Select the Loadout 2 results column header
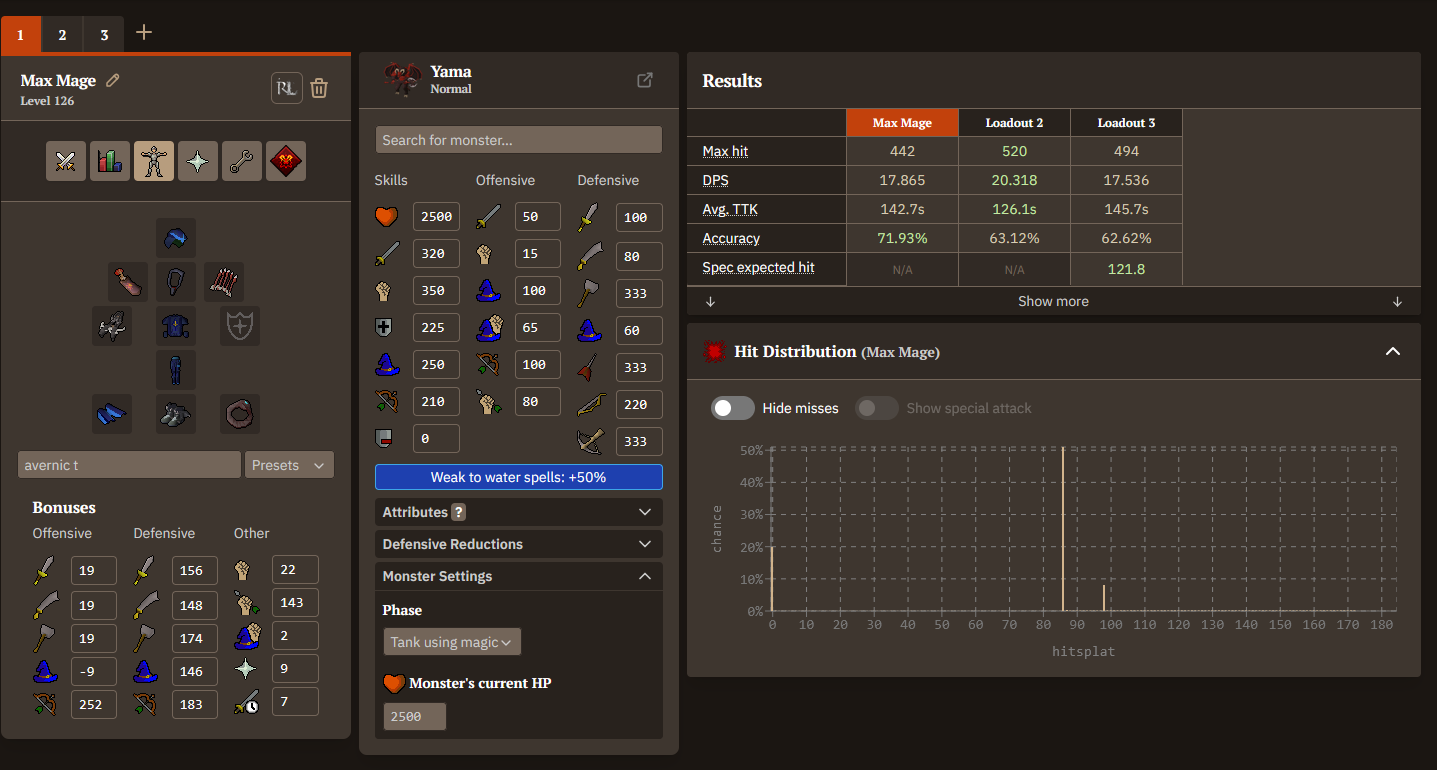Image resolution: width=1437 pixels, height=770 pixels. tap(1014, 123)
